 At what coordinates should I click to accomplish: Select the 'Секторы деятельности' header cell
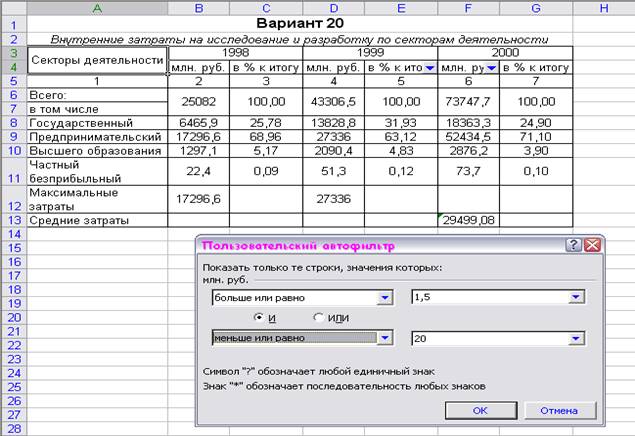pyautogui.click(x=97, y=60)
